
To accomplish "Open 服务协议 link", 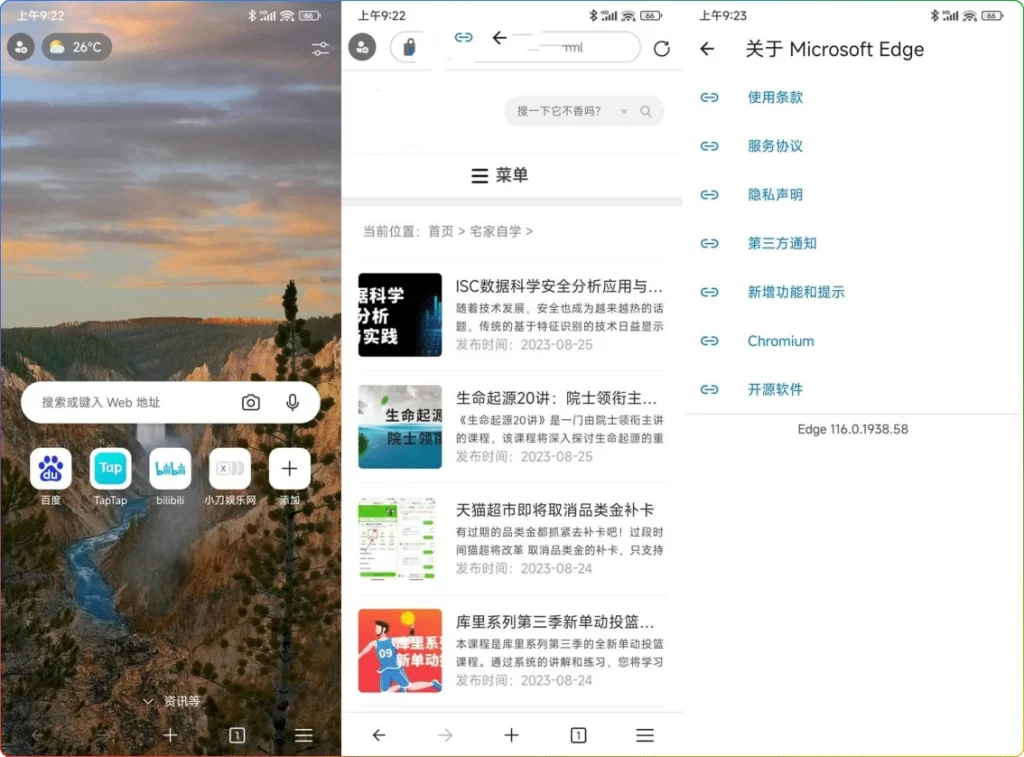I will click(x=775, y=146).
